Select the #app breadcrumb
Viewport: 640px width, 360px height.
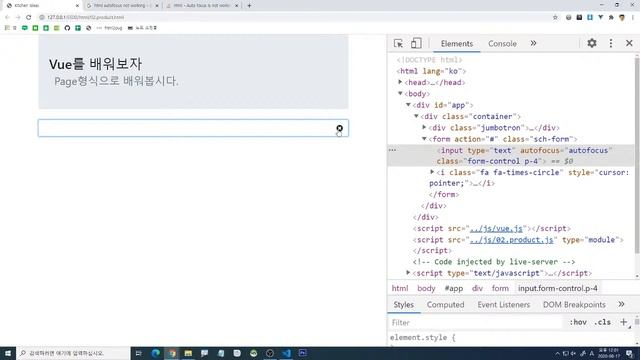pyautogui.click(x=453, y=288)
